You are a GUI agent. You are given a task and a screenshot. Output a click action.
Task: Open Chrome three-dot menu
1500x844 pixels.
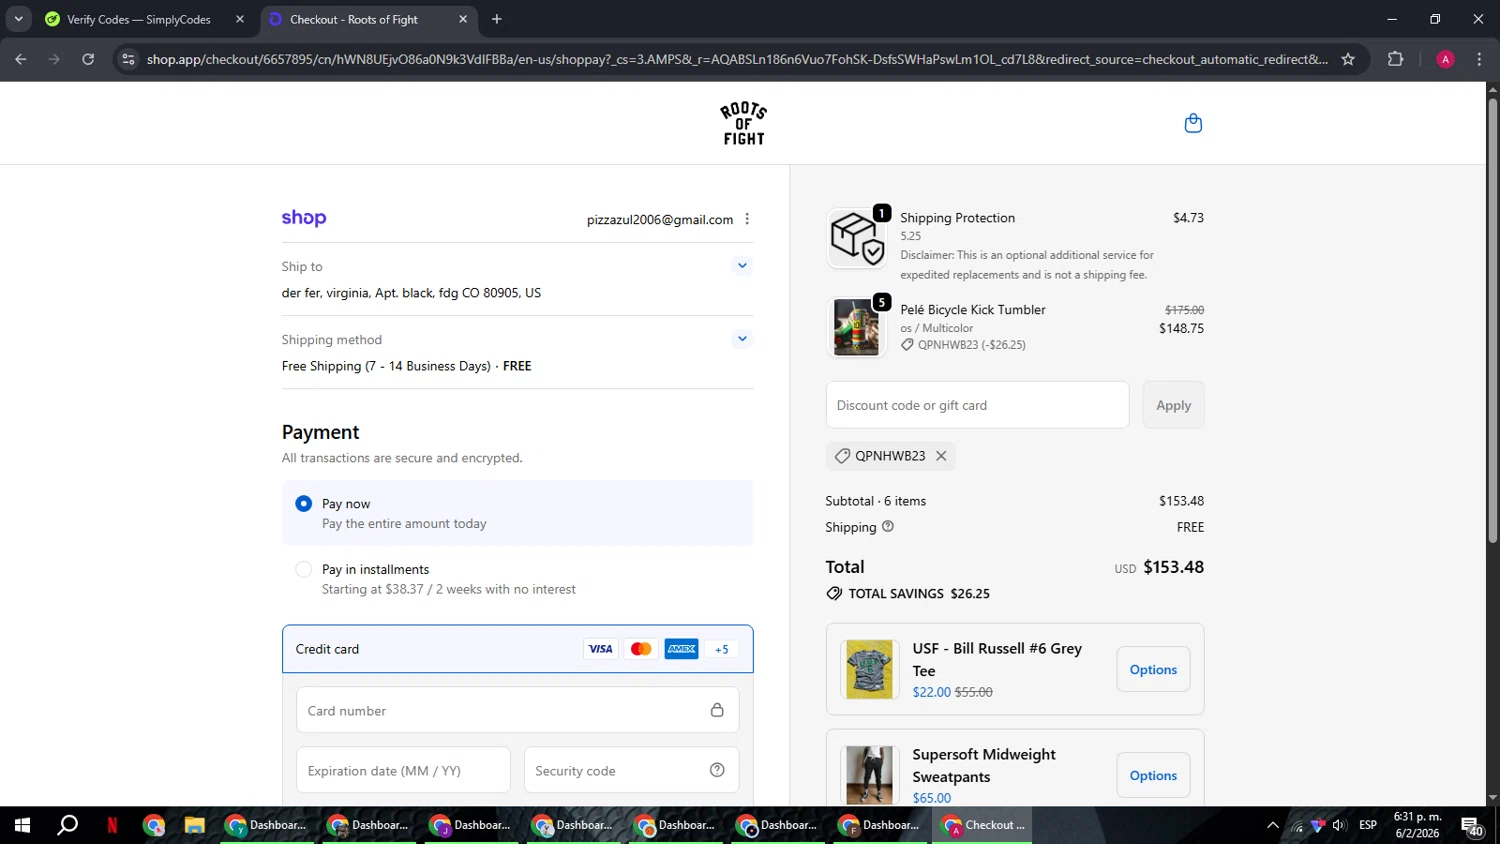(1479, 59)
